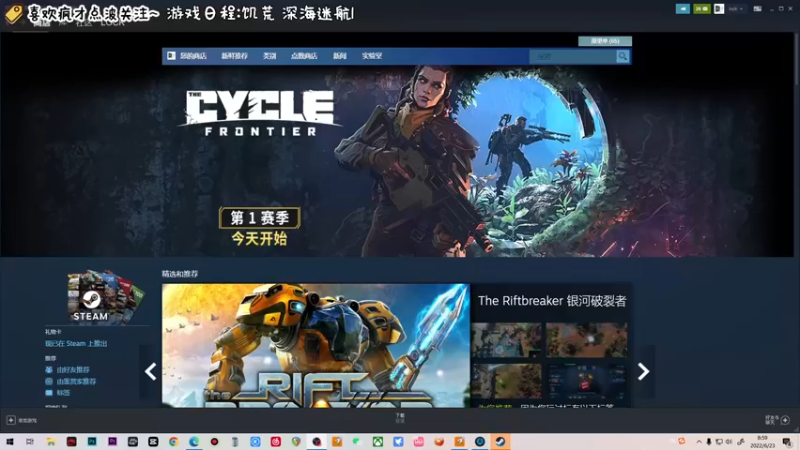
Task: Open 由鉴赏家推荐 curator link
Action: pyautogui.click(x=76, y=382)
